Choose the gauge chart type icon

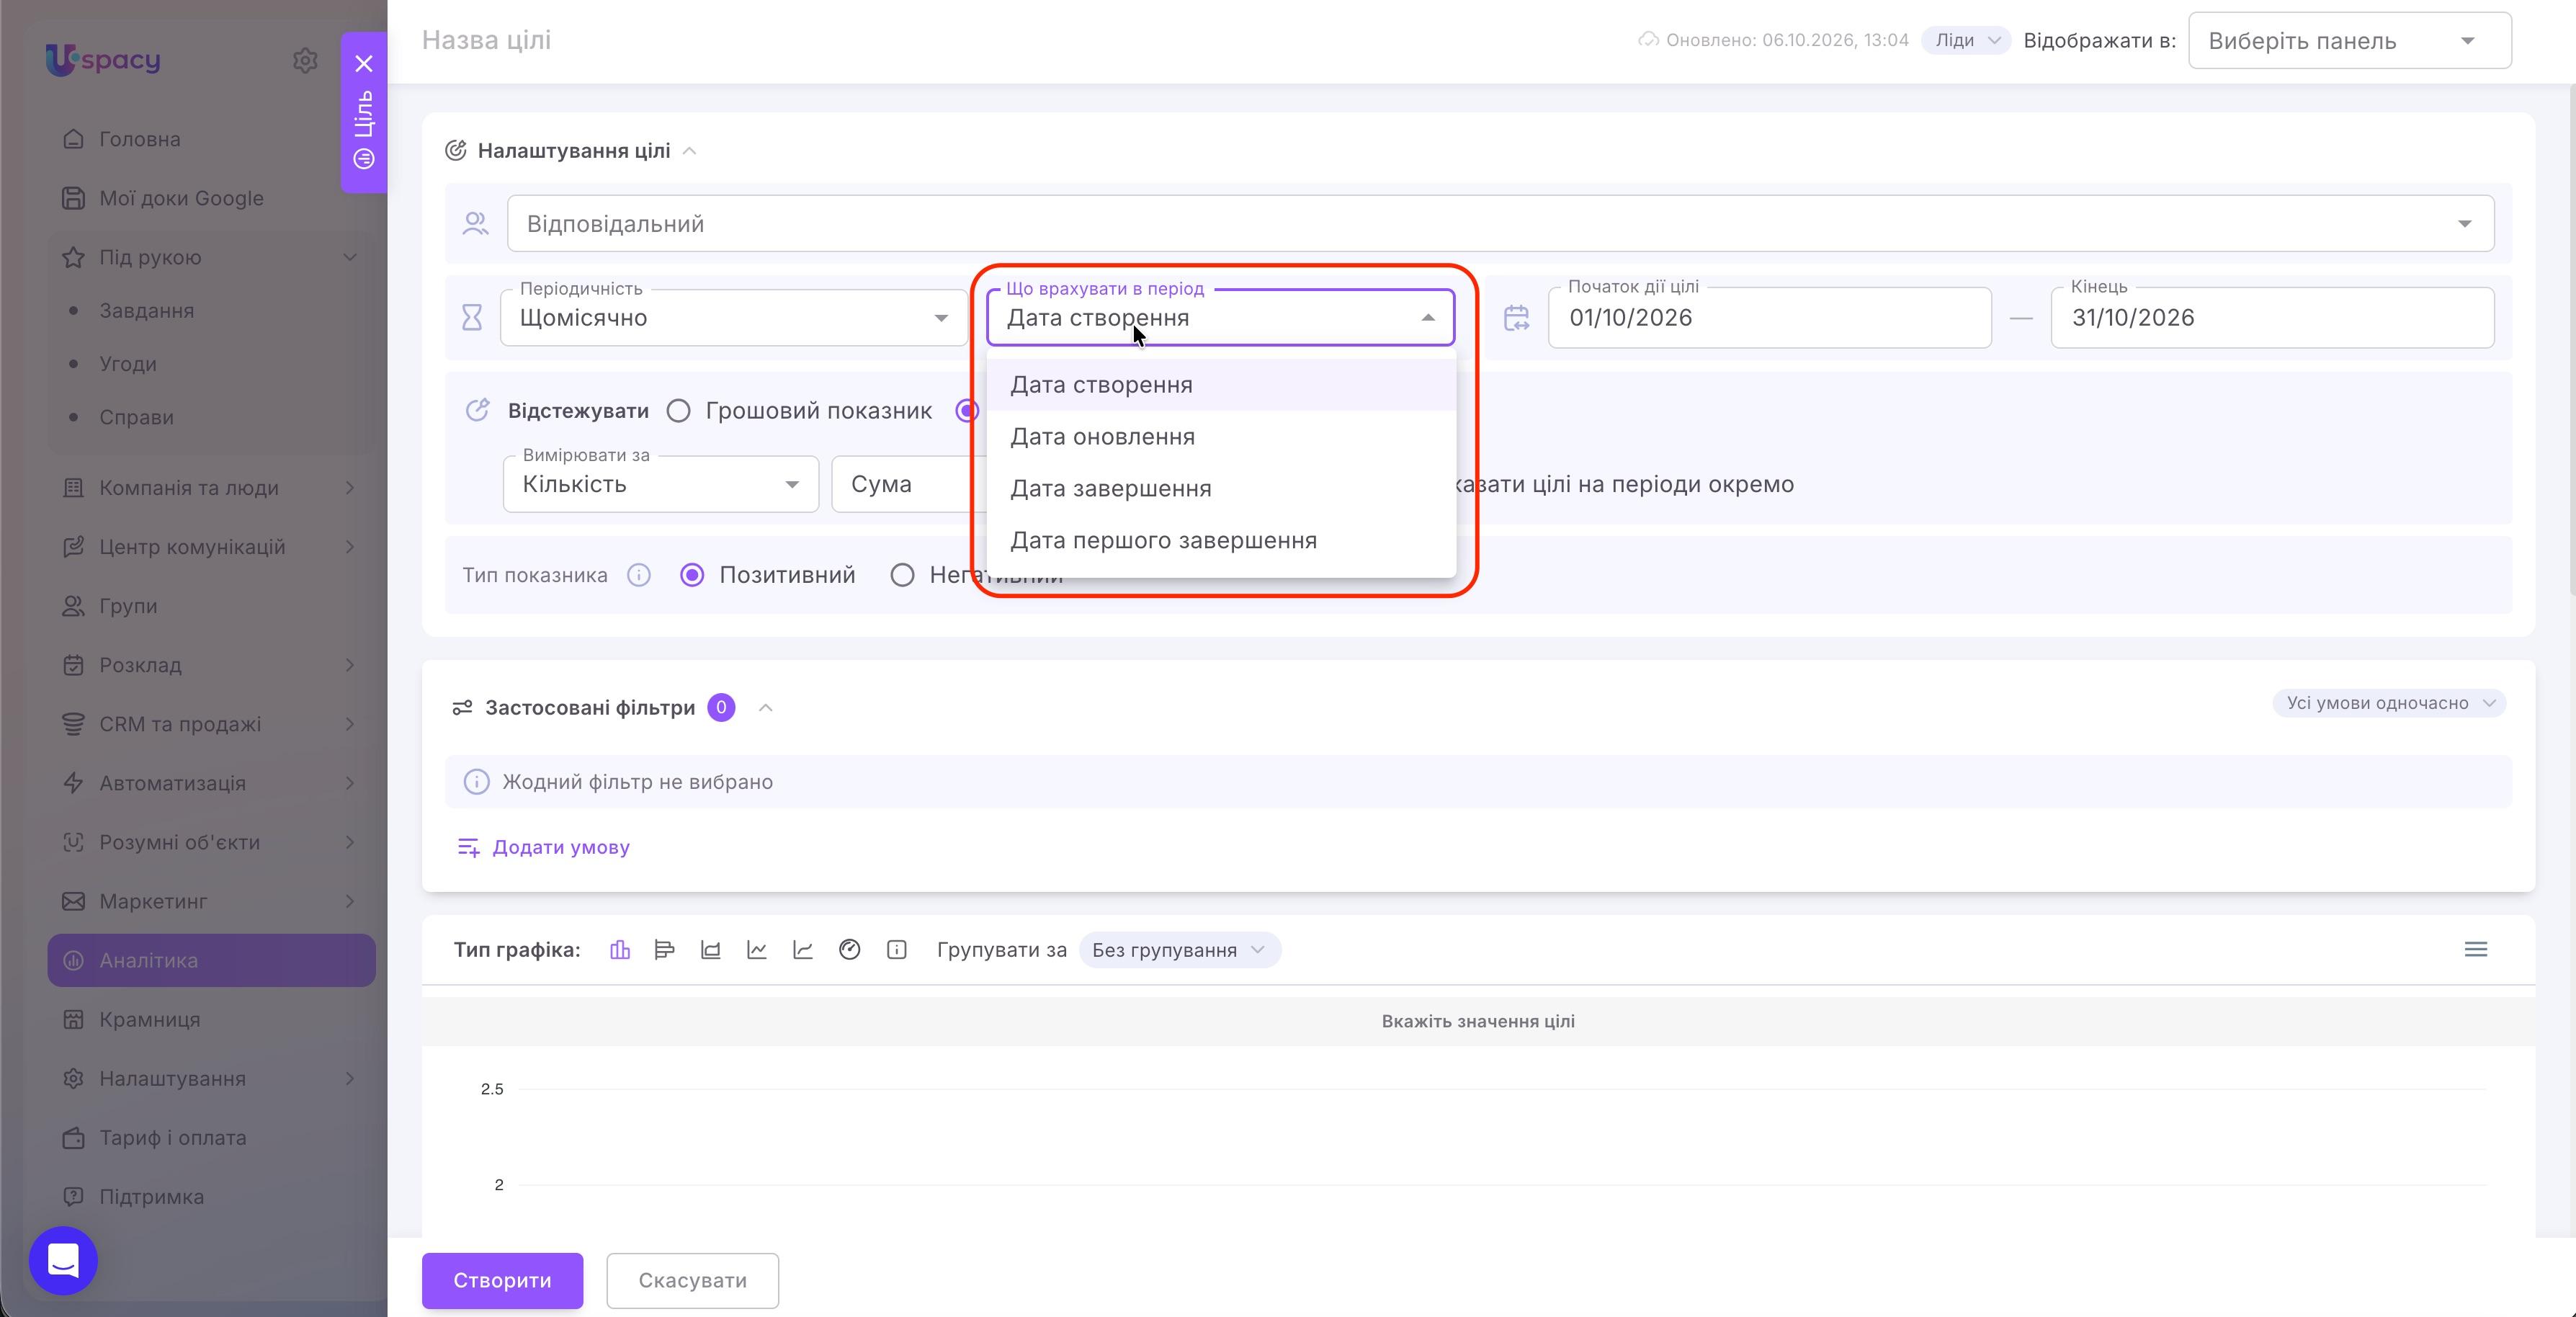(850, 950)
